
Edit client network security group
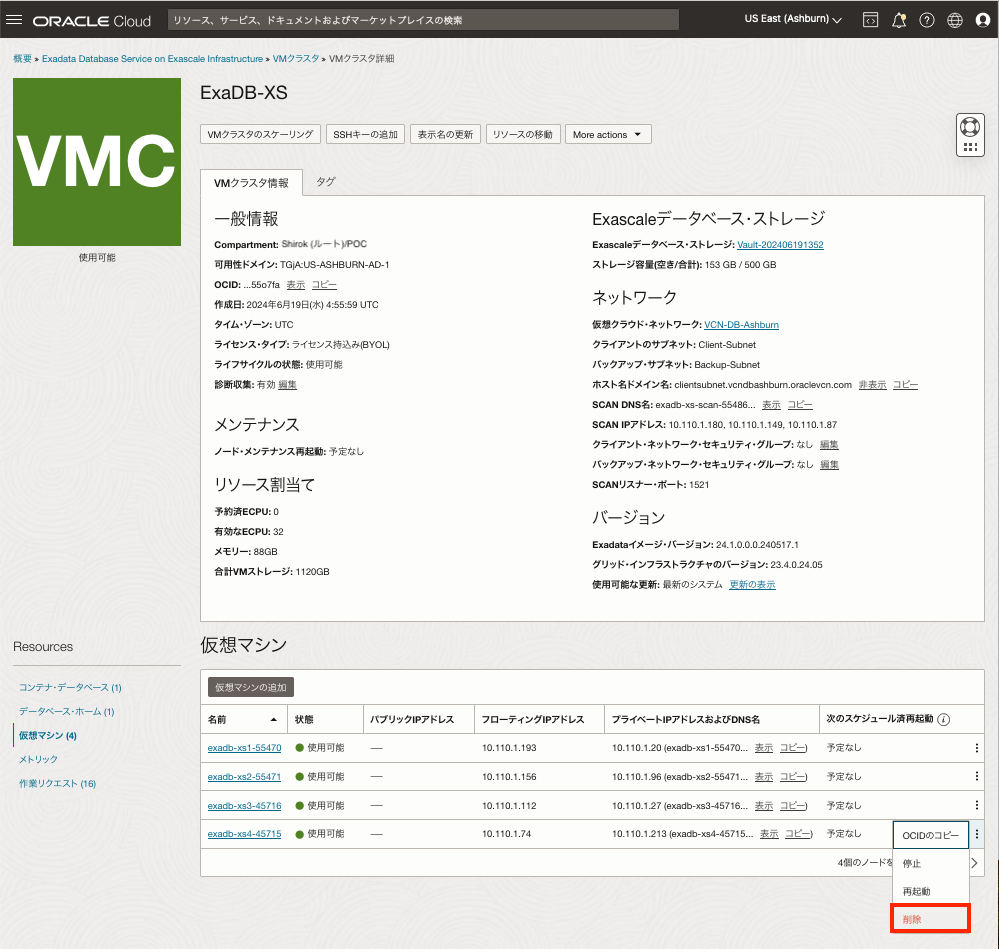tap(829, 445)
